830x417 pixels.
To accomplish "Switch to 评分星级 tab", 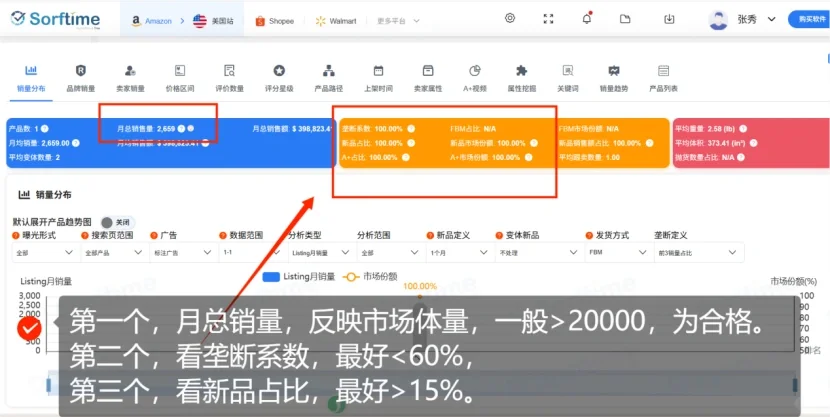I will click(279, 79).
